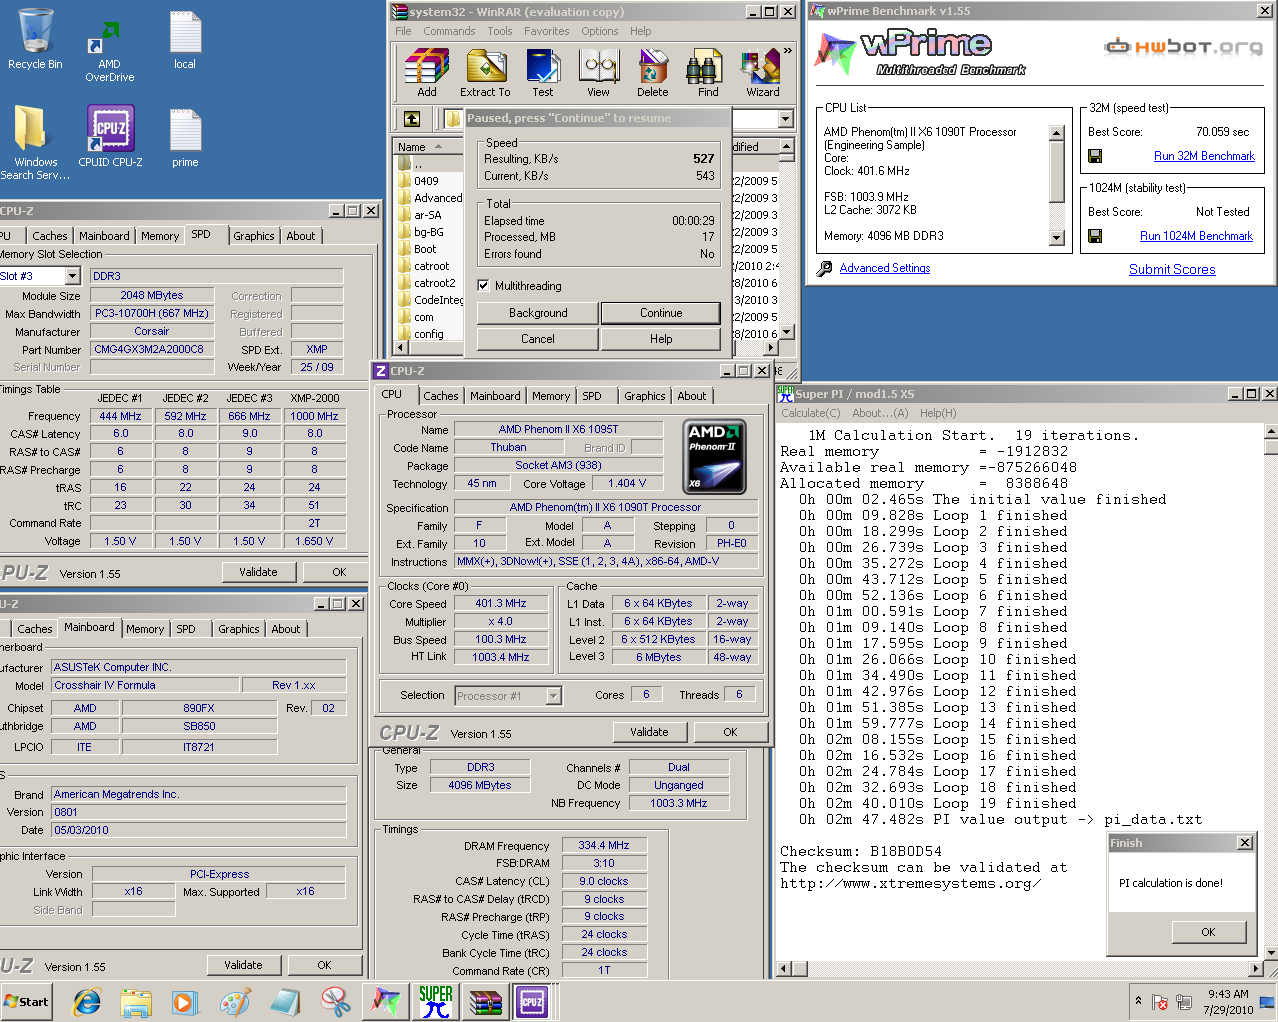Click the WinRAR Wizard toolbar icon
Viewport: 1278px width, 1022px height.
tap(762, 73)
